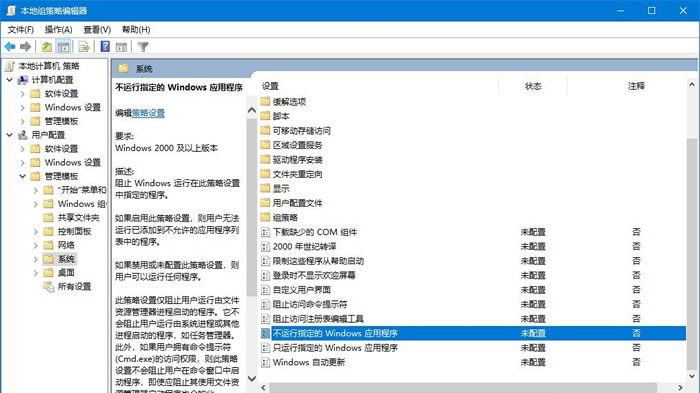Screen dimensions: 700x393
Task: Expand the "开始"菜单和 tree node
Action: 36,190
